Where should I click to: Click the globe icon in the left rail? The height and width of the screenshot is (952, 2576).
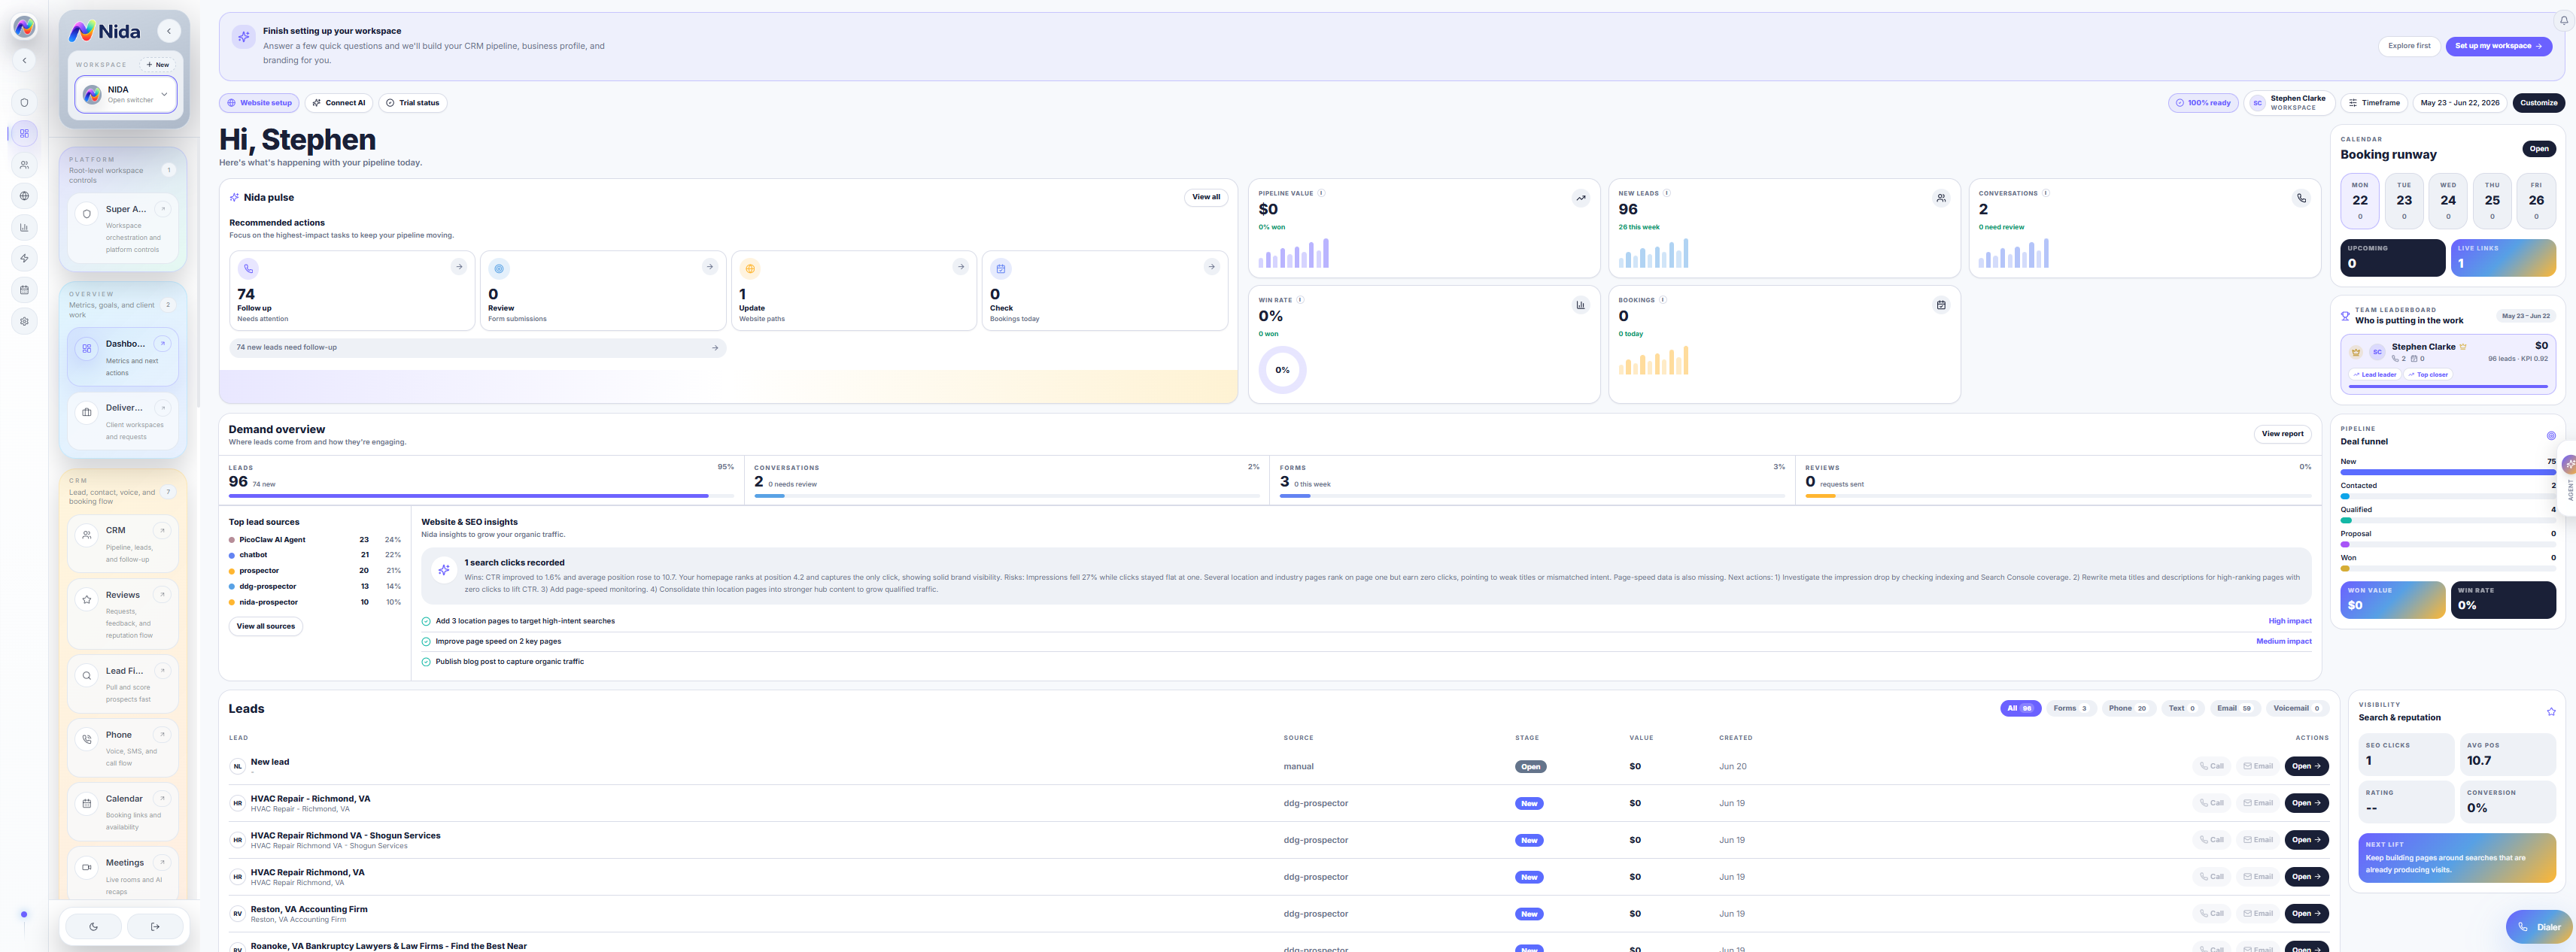pos(24,196)
